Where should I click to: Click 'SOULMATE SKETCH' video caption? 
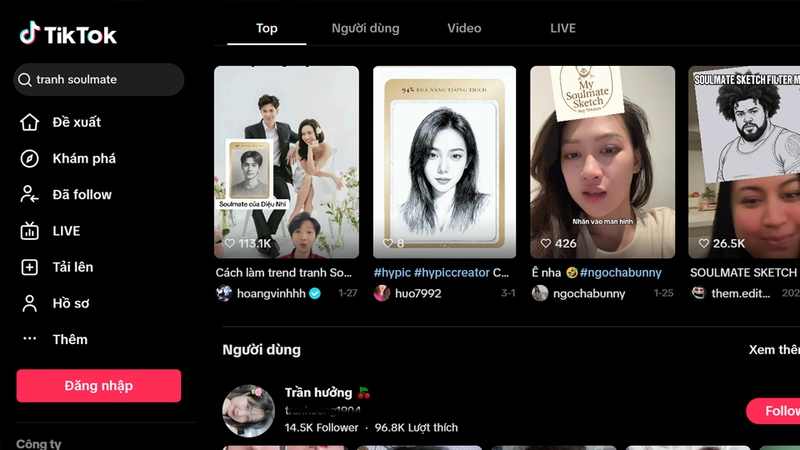pyautogui.click(x=743, y=272)
